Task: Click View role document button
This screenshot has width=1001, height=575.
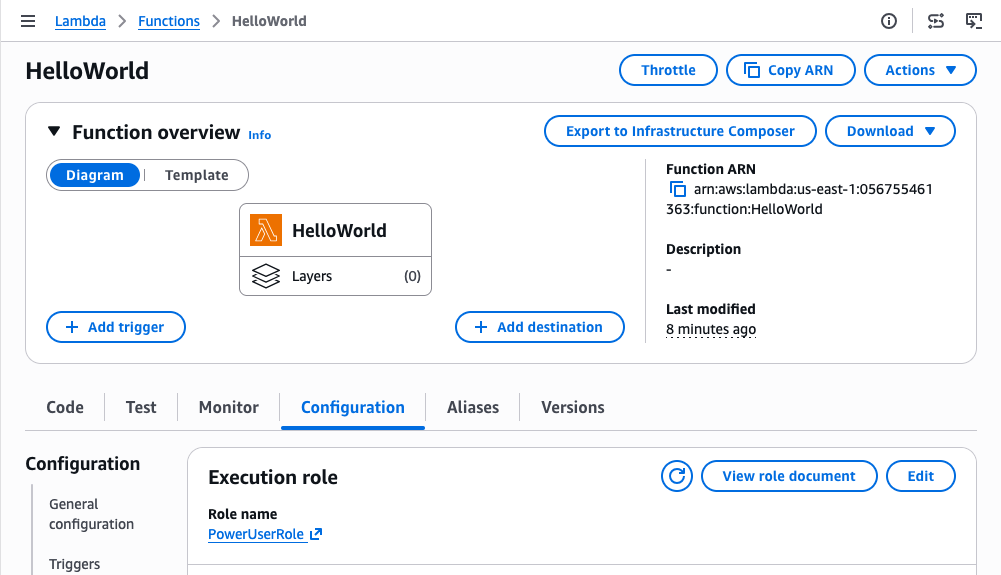Action: point(789,476)
